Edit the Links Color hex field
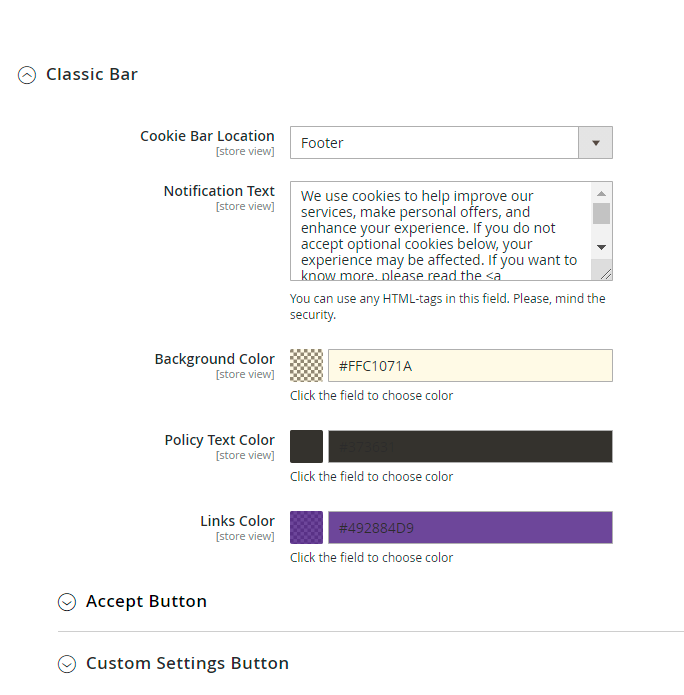The height and width of the screenshot is (695, 684). [470, 528]
